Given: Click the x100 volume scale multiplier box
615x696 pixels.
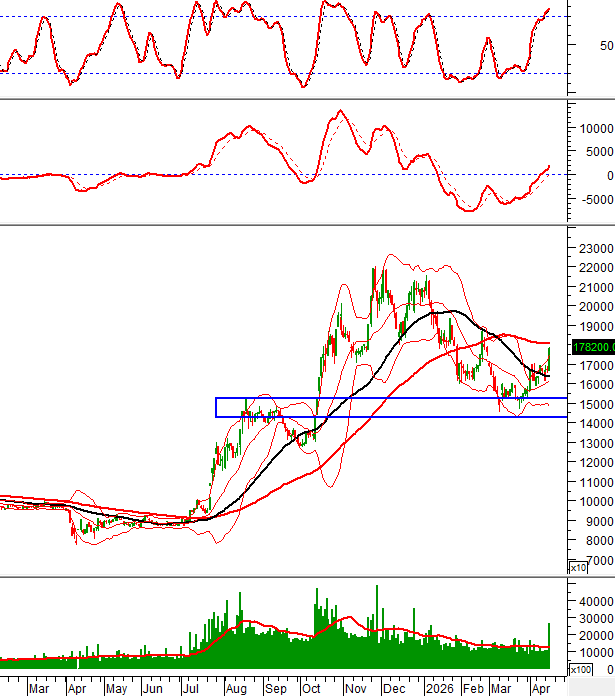Looking at the screenshot, I should click(x=577, y=669).
